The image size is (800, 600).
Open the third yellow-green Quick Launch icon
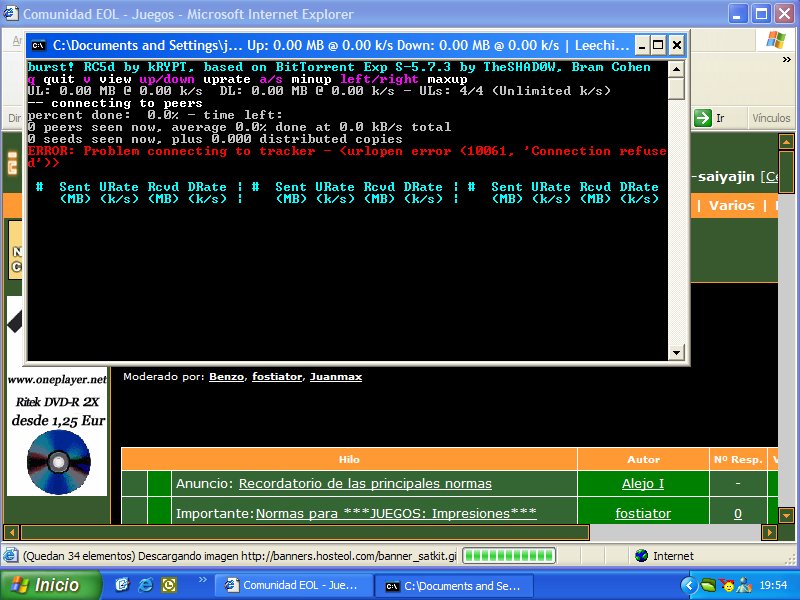coord(169,585)
